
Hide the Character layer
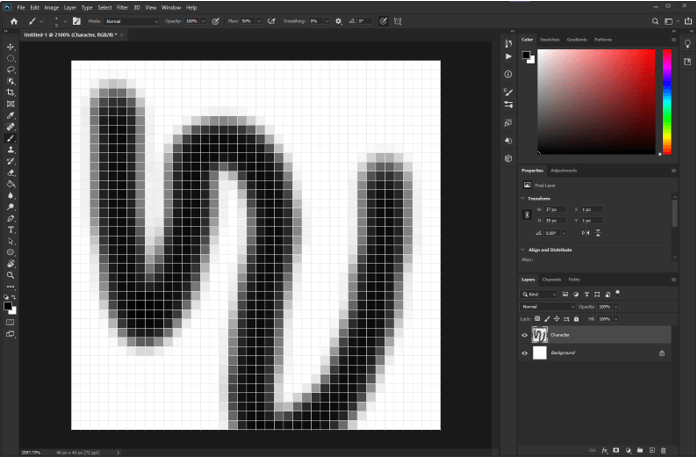(x=525, y=335)
